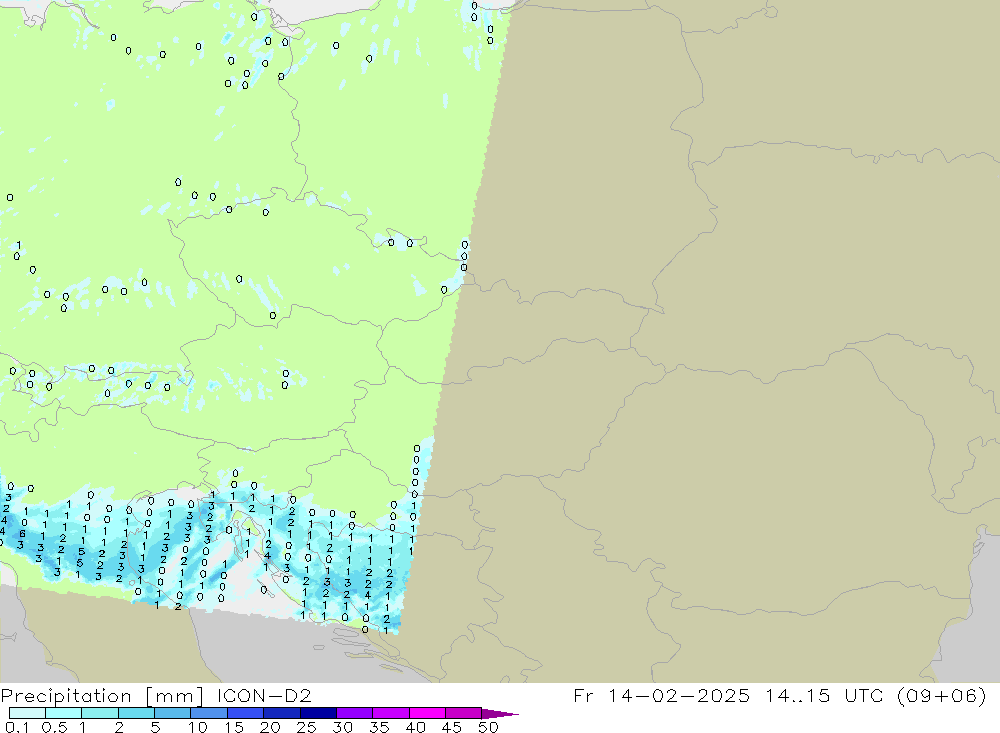1000x733 pixels.
Task: Select the 40–45 mm magenta legend swatch
Action: [427, 713]
